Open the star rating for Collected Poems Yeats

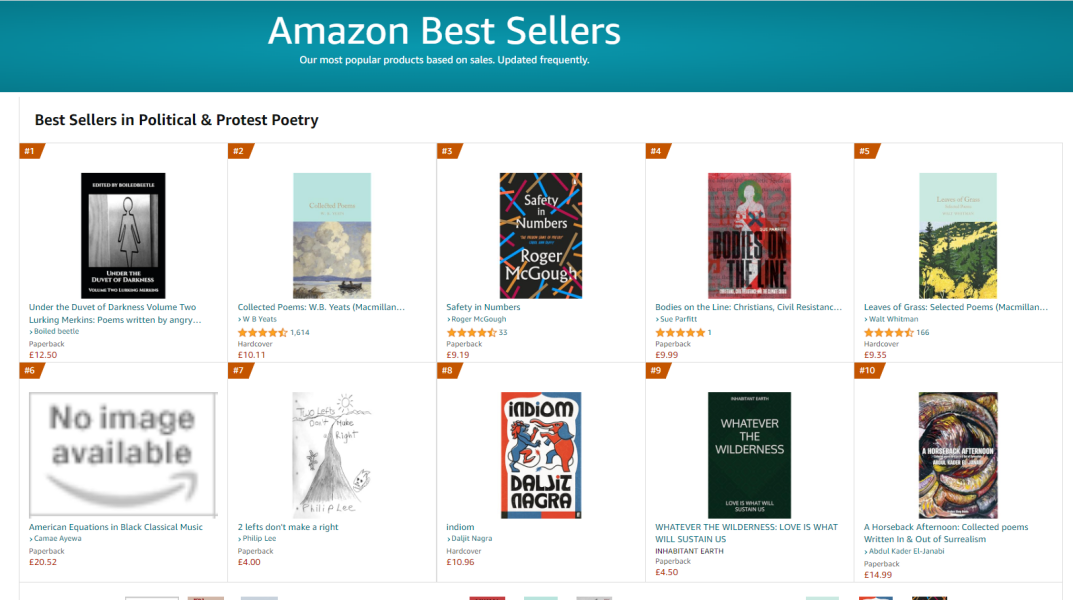pyautogui.click(x=262, y=332)
